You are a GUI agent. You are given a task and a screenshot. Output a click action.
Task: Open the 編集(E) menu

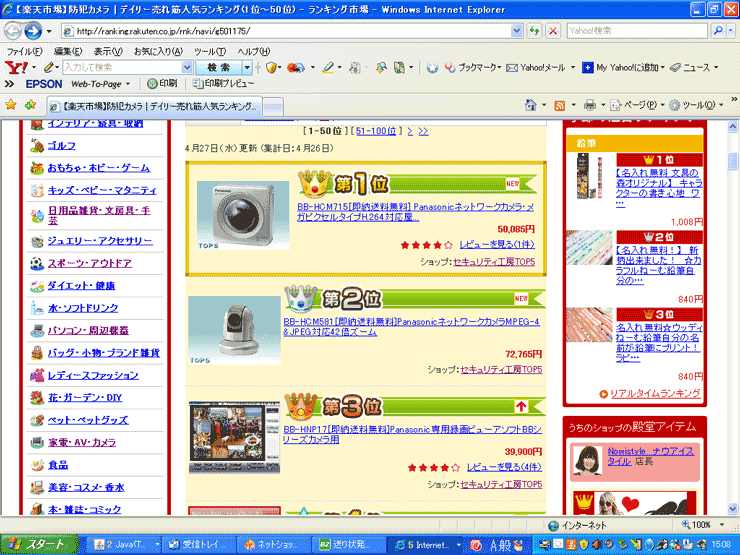tap(68, 51)
